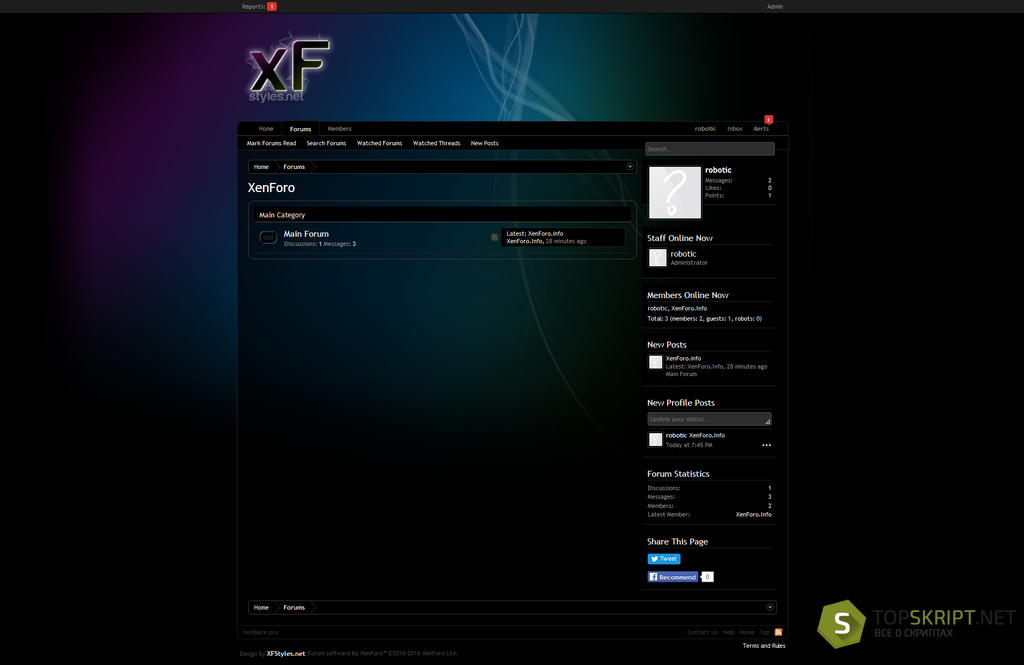
Task: Open Contact Us in the footer
Action: pyautogui.click(x=702, y=632)
